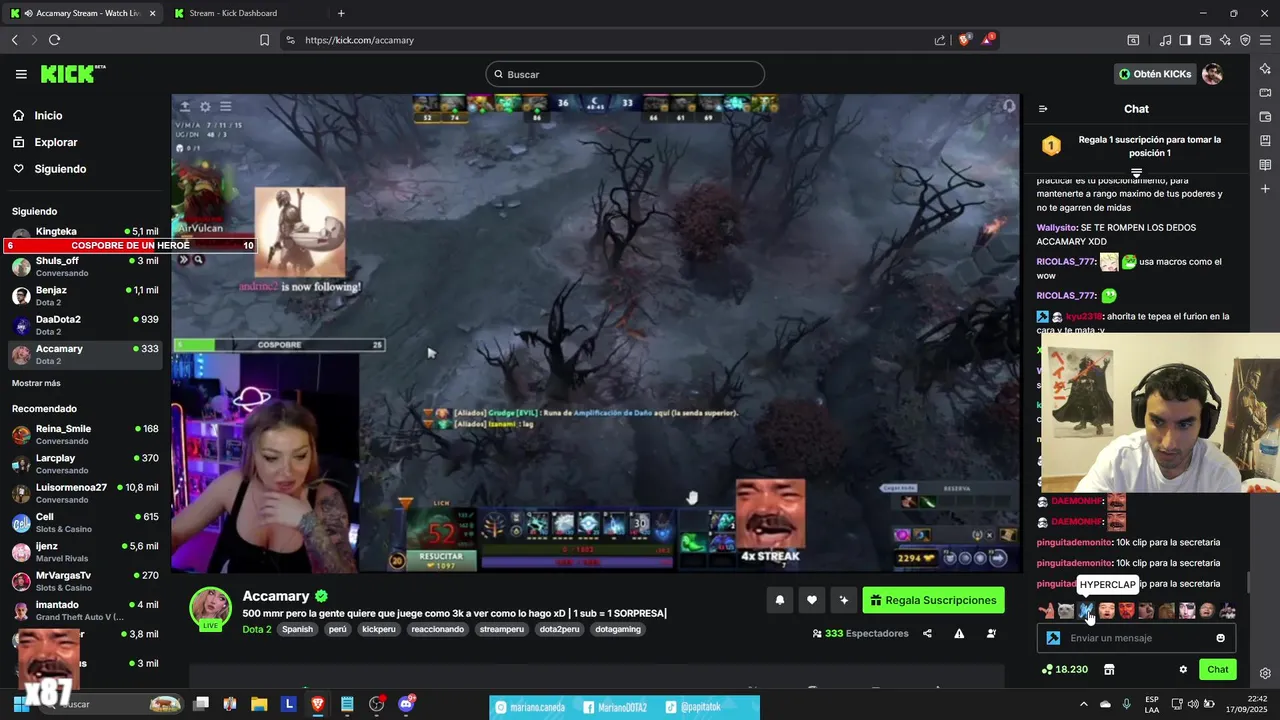
Task: Select the perú tag
Action: [x=338, y=629]
